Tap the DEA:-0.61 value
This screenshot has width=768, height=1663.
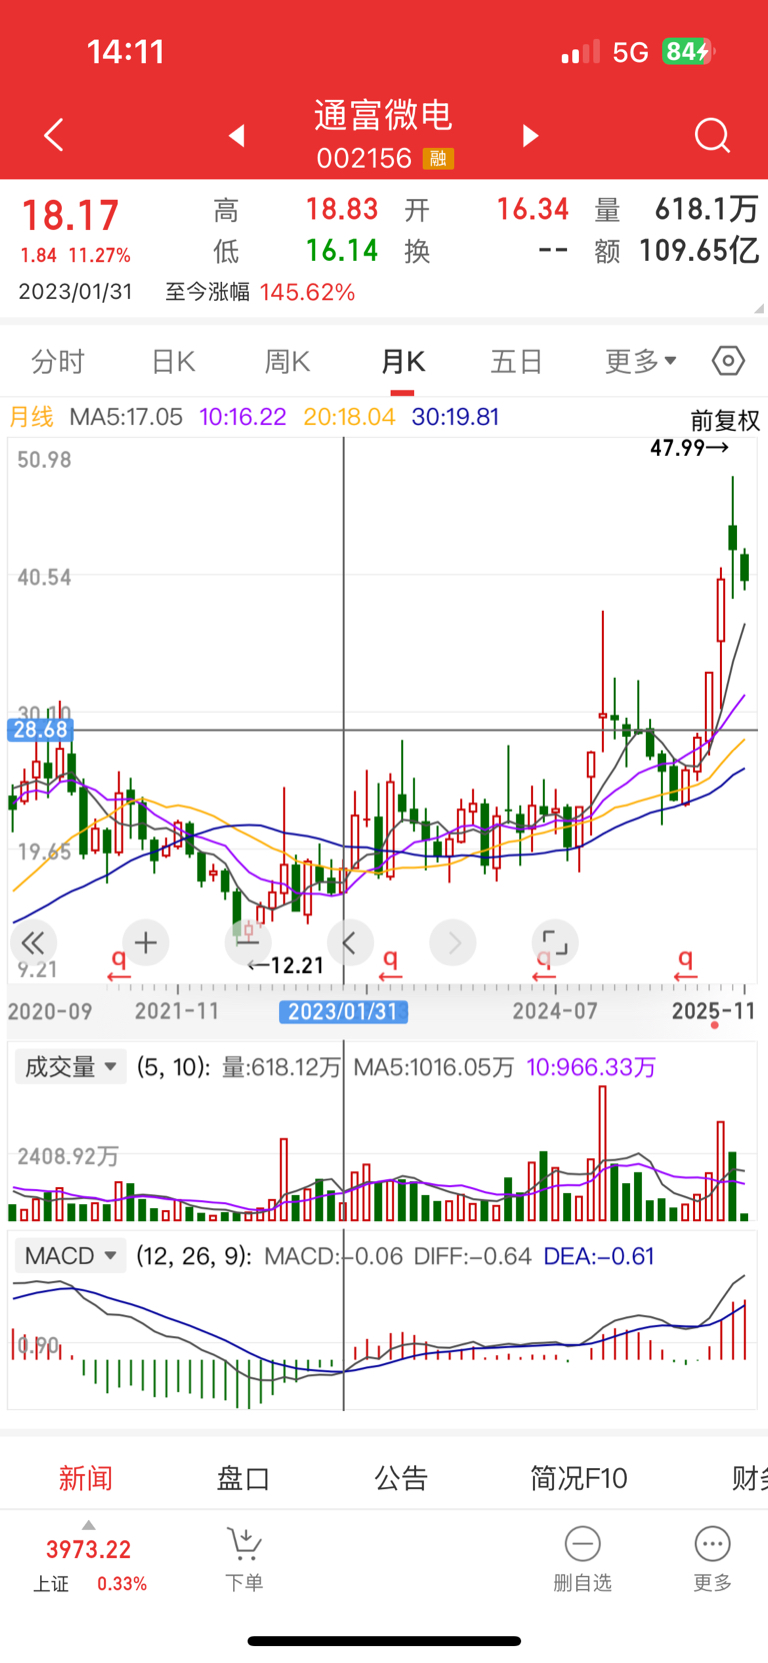[x=598, y=1256]
